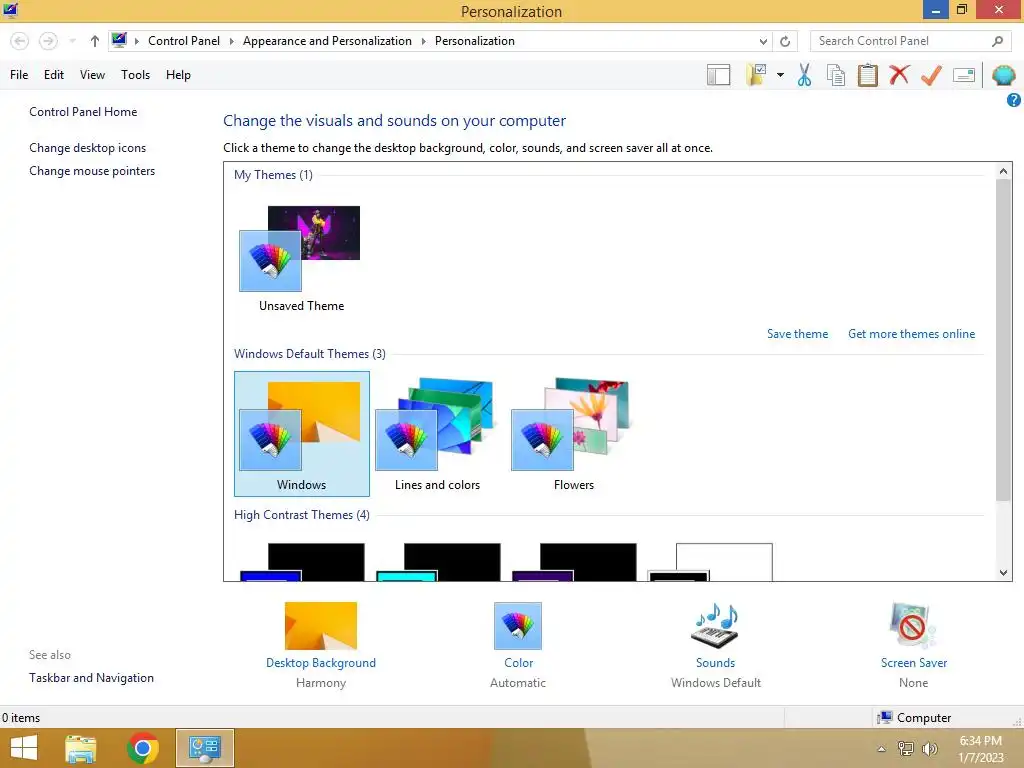The height and width of the screenshot is (768, 1024).
Task: Select the white high contrast theme
Action: 711,562
